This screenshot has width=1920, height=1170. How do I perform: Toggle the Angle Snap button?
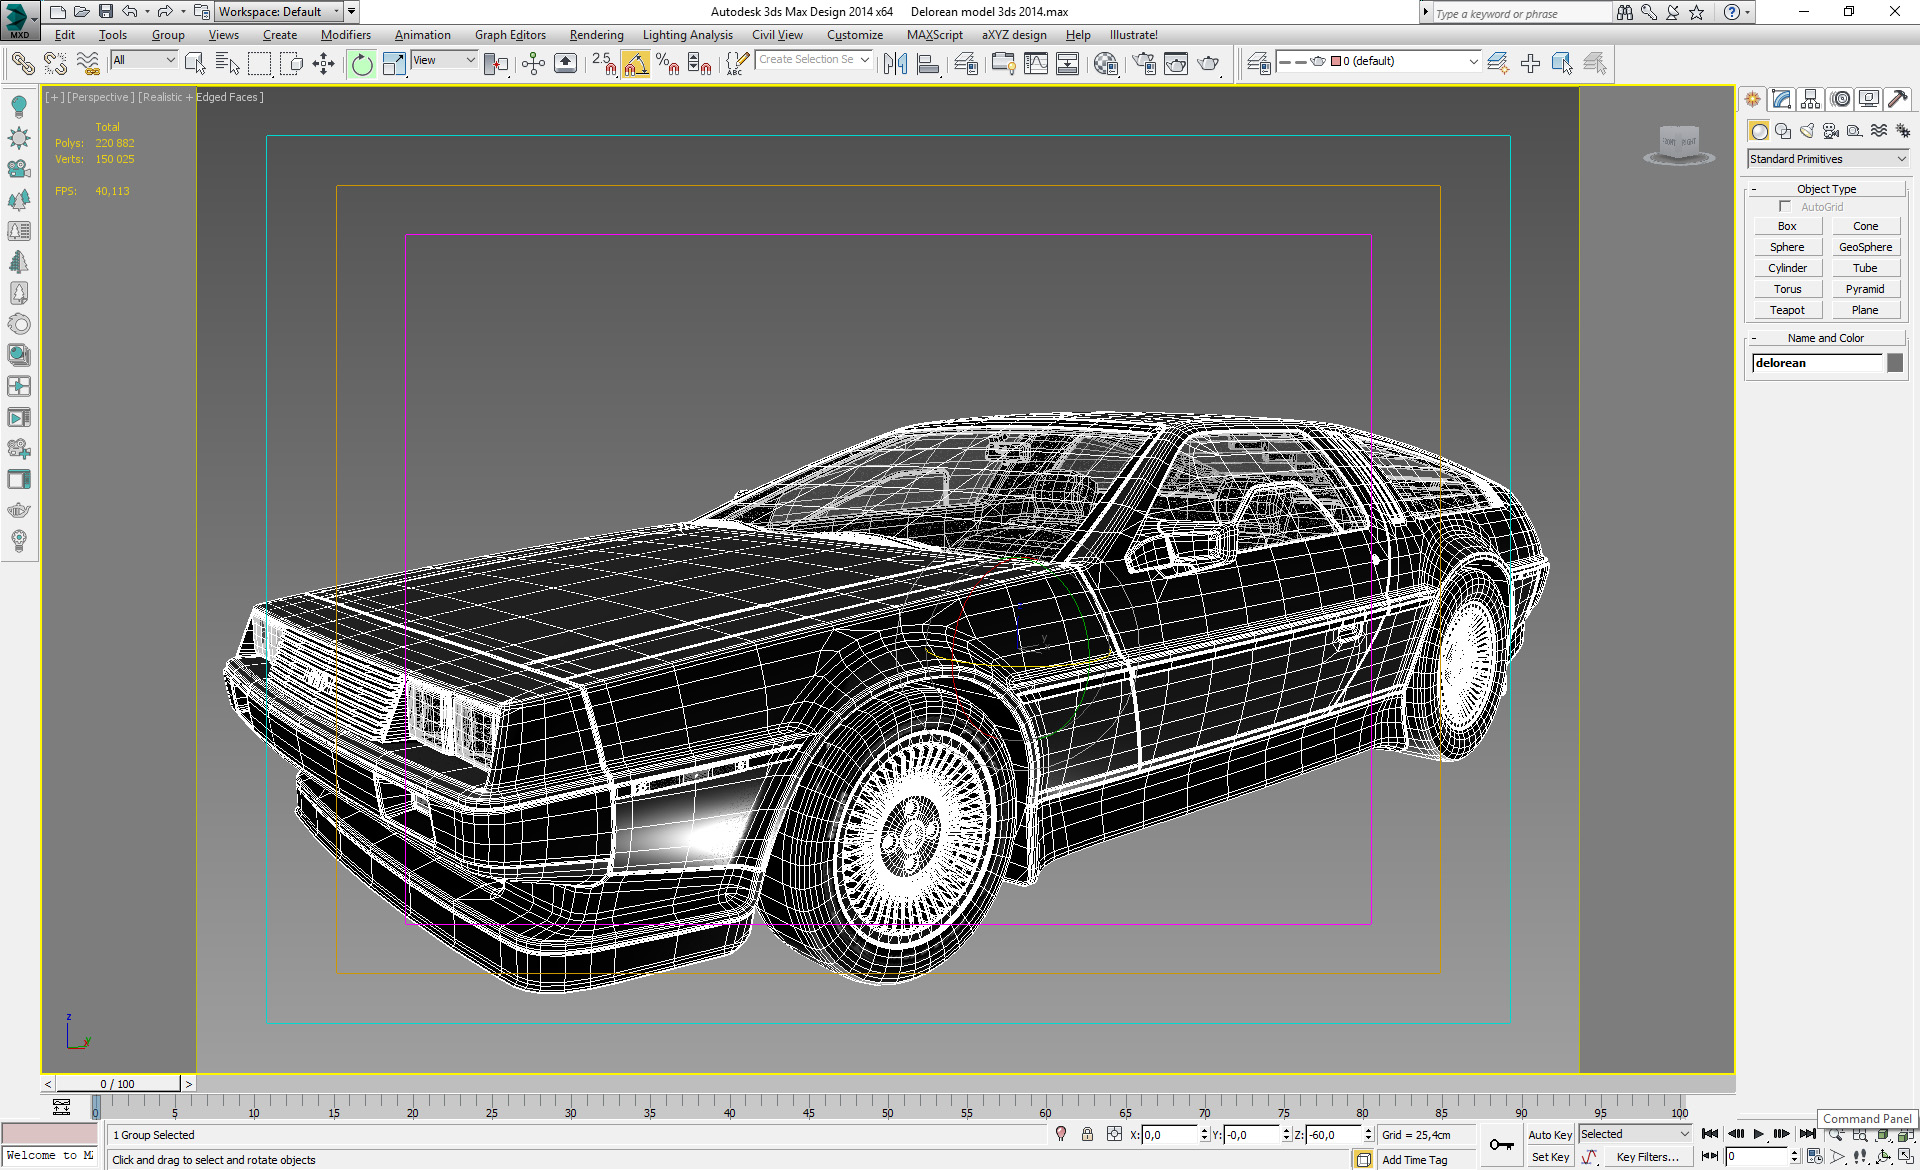(x=636, y=64)
